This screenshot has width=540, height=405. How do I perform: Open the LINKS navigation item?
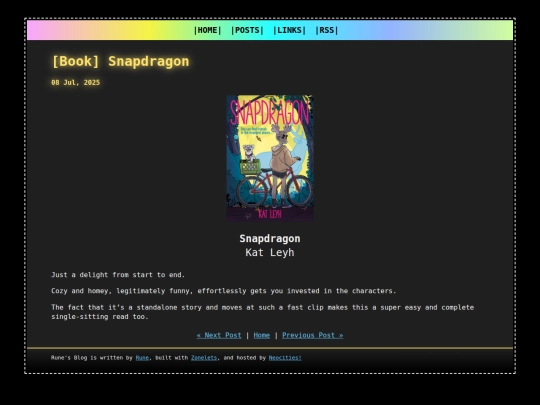pyautogui.click(x=289, y=30)
